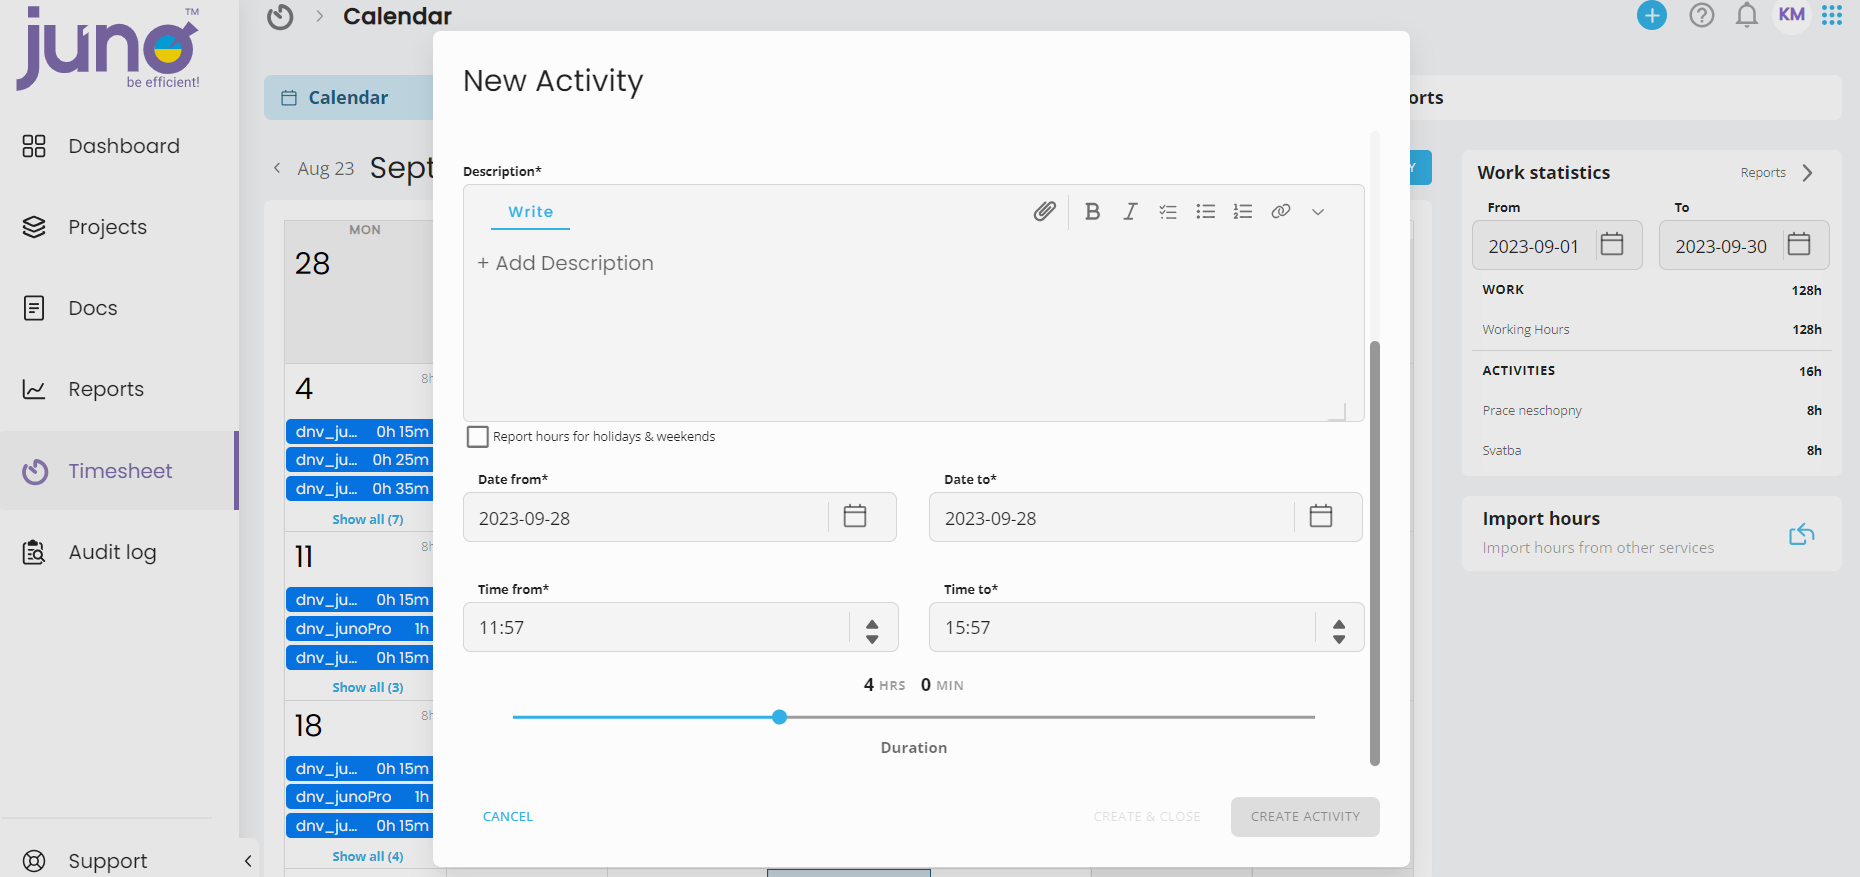This screenshot has width=1860, height=877.
Task: Toggle italic formatting in description
Action: coord(1130,211)
